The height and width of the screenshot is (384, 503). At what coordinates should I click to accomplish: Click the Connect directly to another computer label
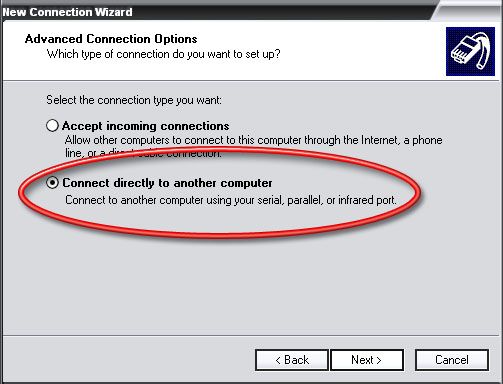point(167,183)
